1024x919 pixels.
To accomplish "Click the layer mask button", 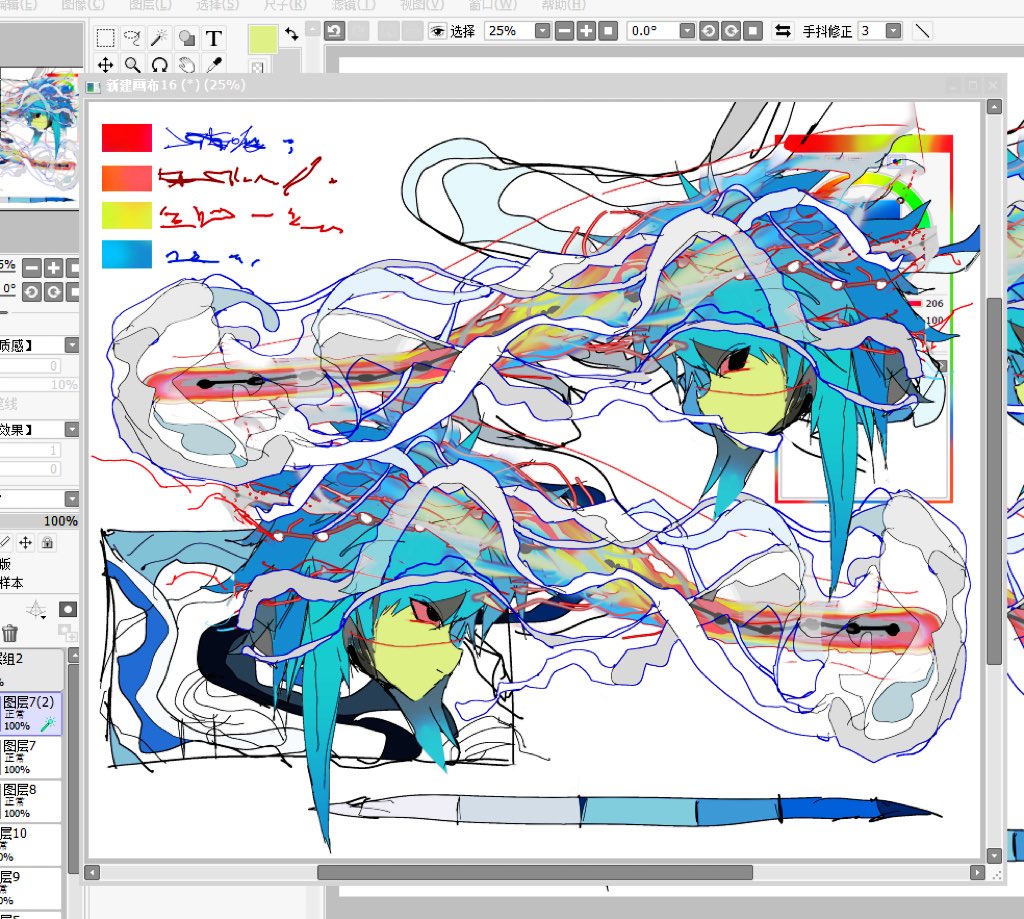I will coord(68,609).
